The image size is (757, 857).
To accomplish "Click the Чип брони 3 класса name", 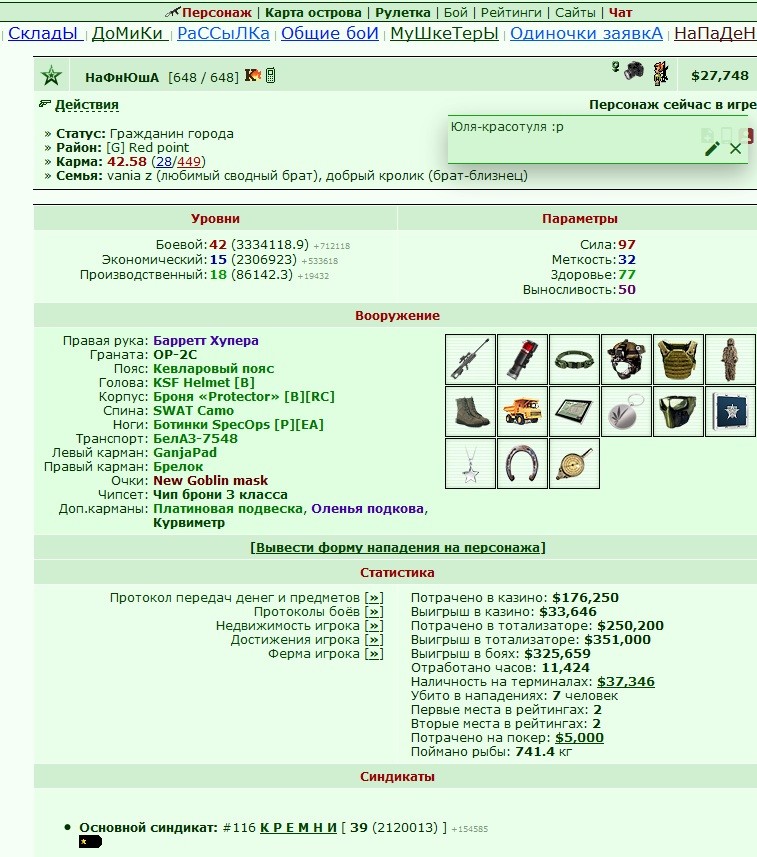I will [x=220, y=495].
